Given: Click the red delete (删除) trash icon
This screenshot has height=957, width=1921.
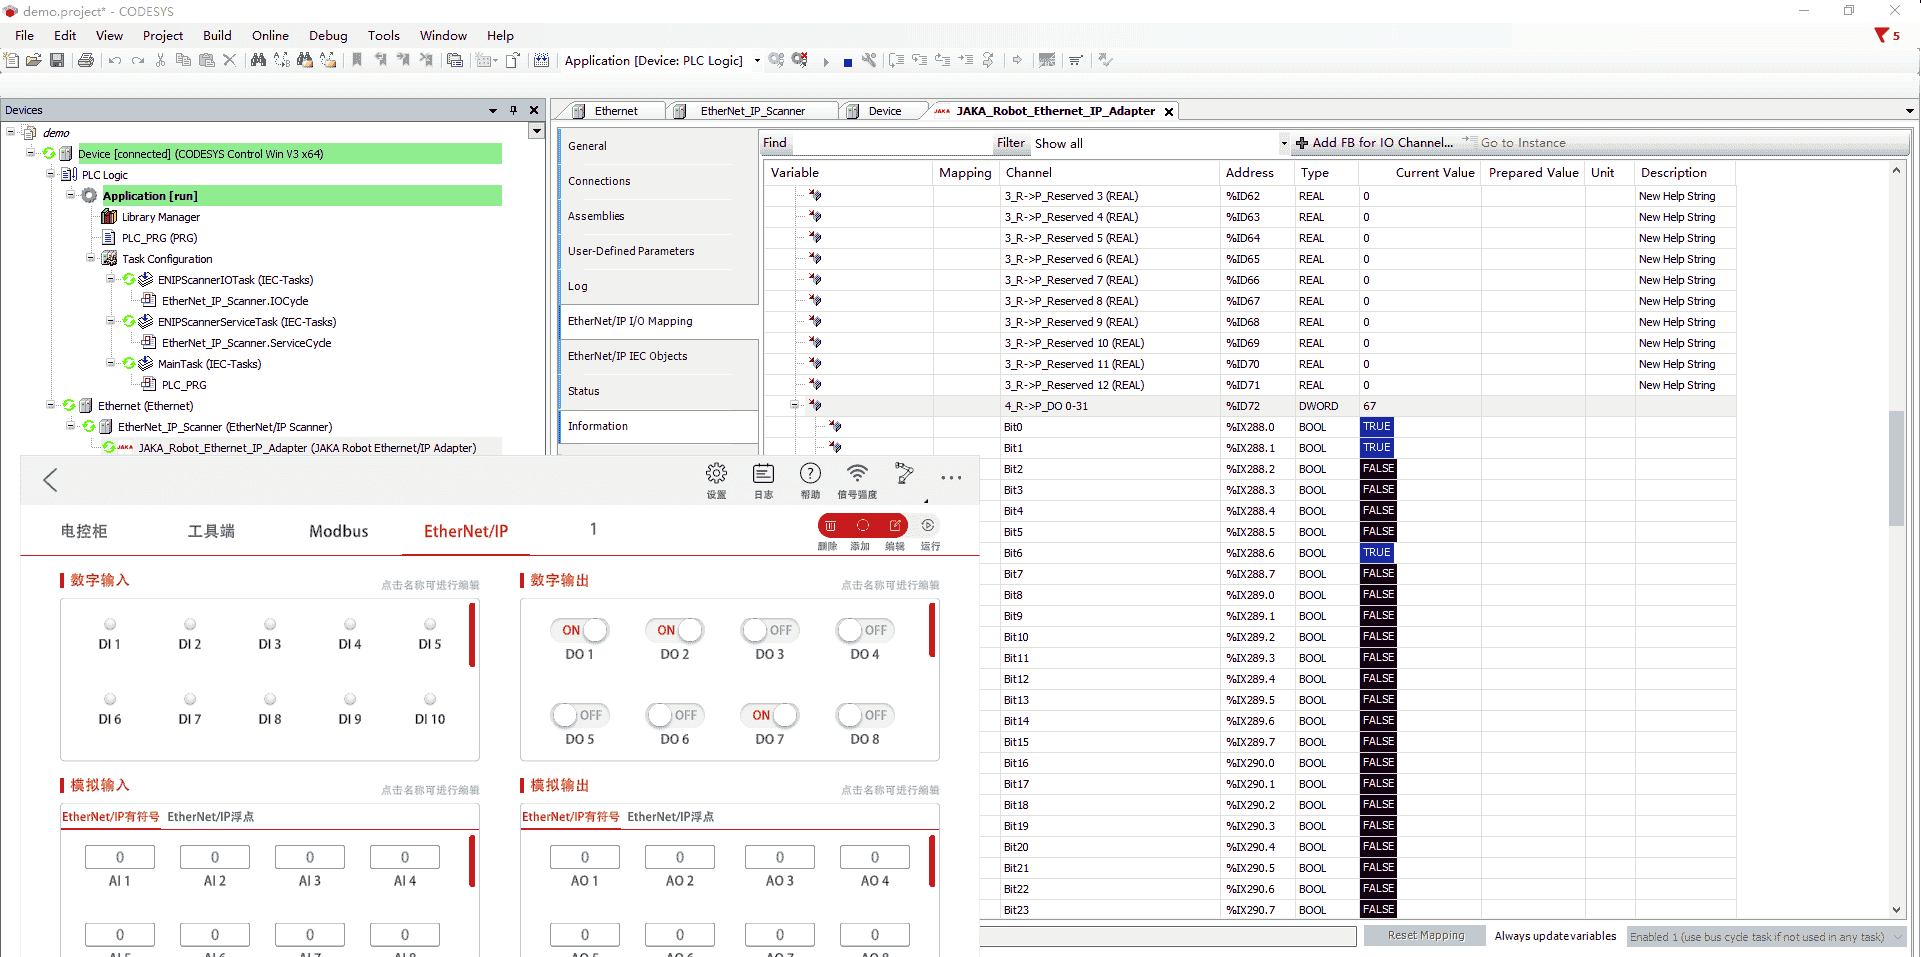Looking at the screenshot, I should point(830,526).
